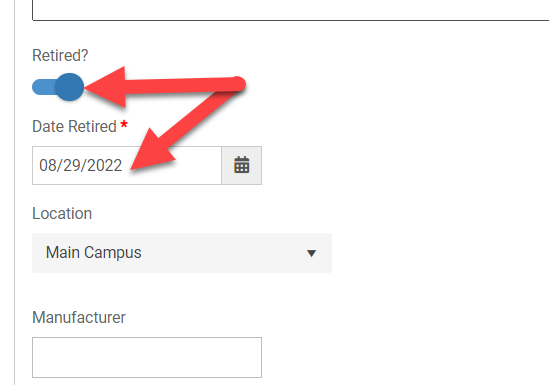This screenshot has width=549, height=385.
Task: Click the dark blue Retired toggle knob
Action: (69, 87)
